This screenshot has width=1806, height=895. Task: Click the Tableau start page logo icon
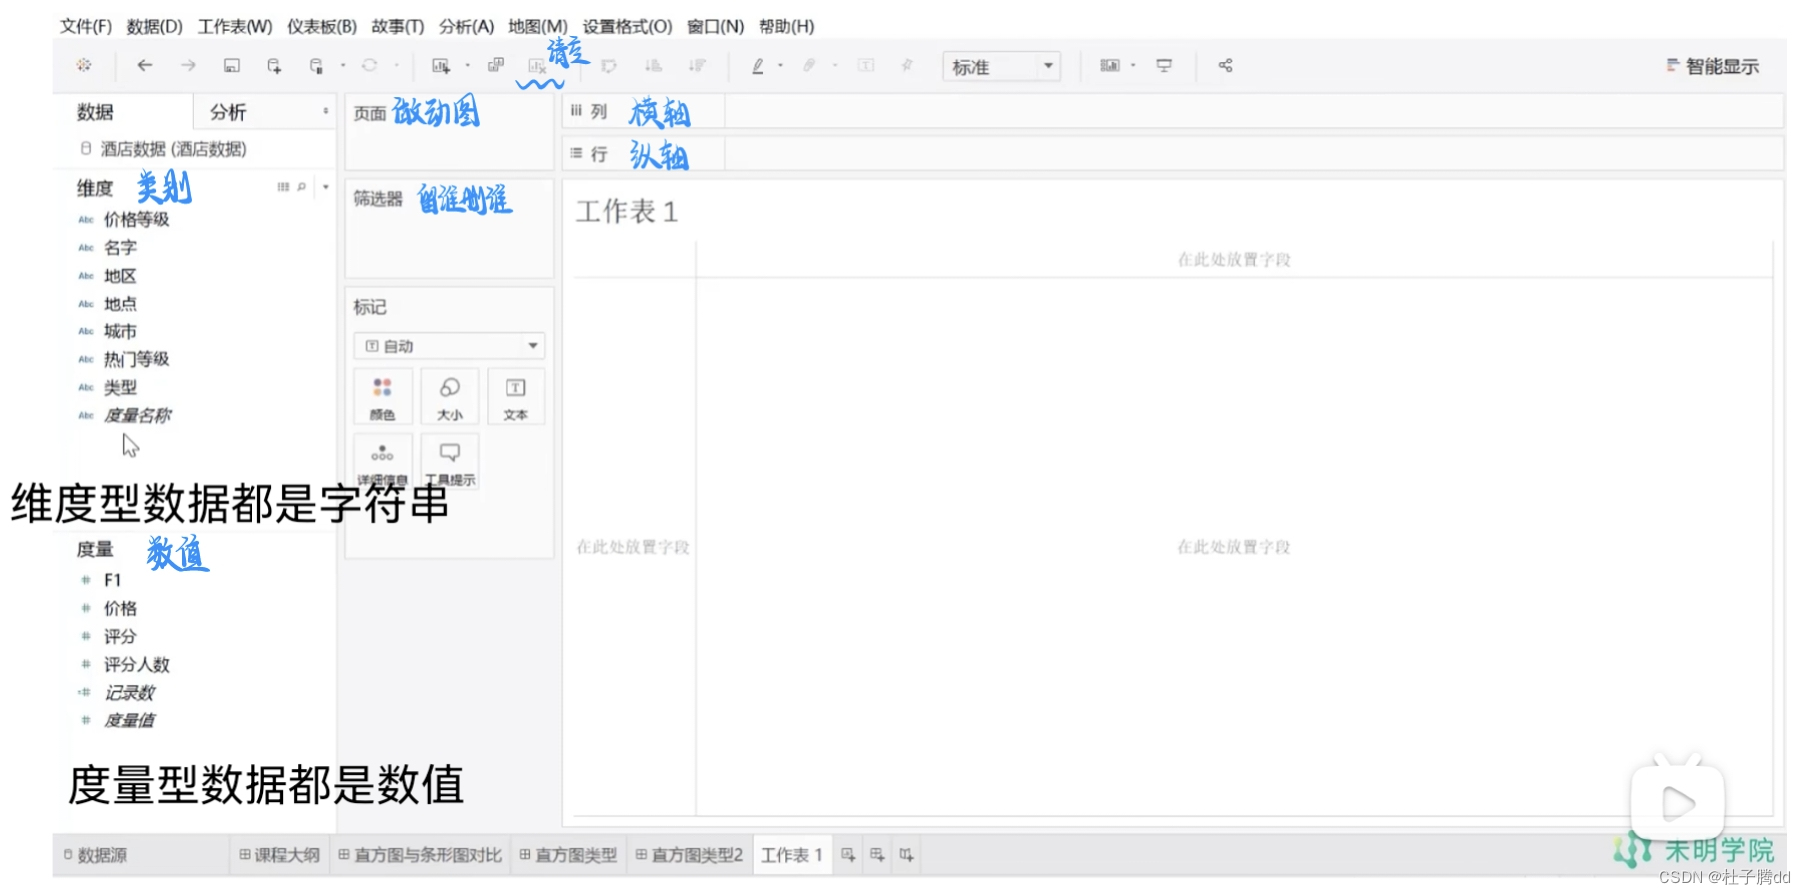(x=84, y=65)
